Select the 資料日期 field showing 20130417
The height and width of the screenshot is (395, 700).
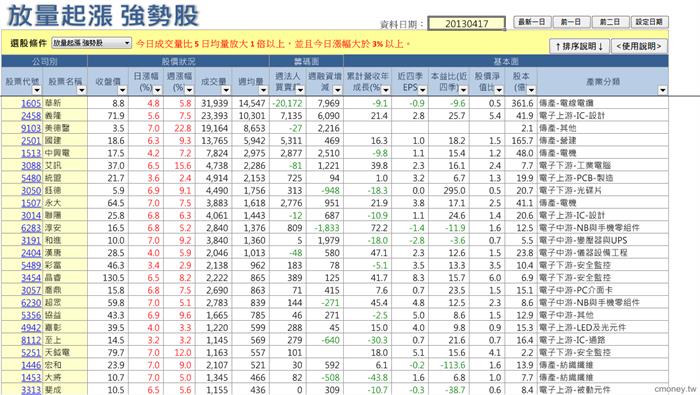467,23
